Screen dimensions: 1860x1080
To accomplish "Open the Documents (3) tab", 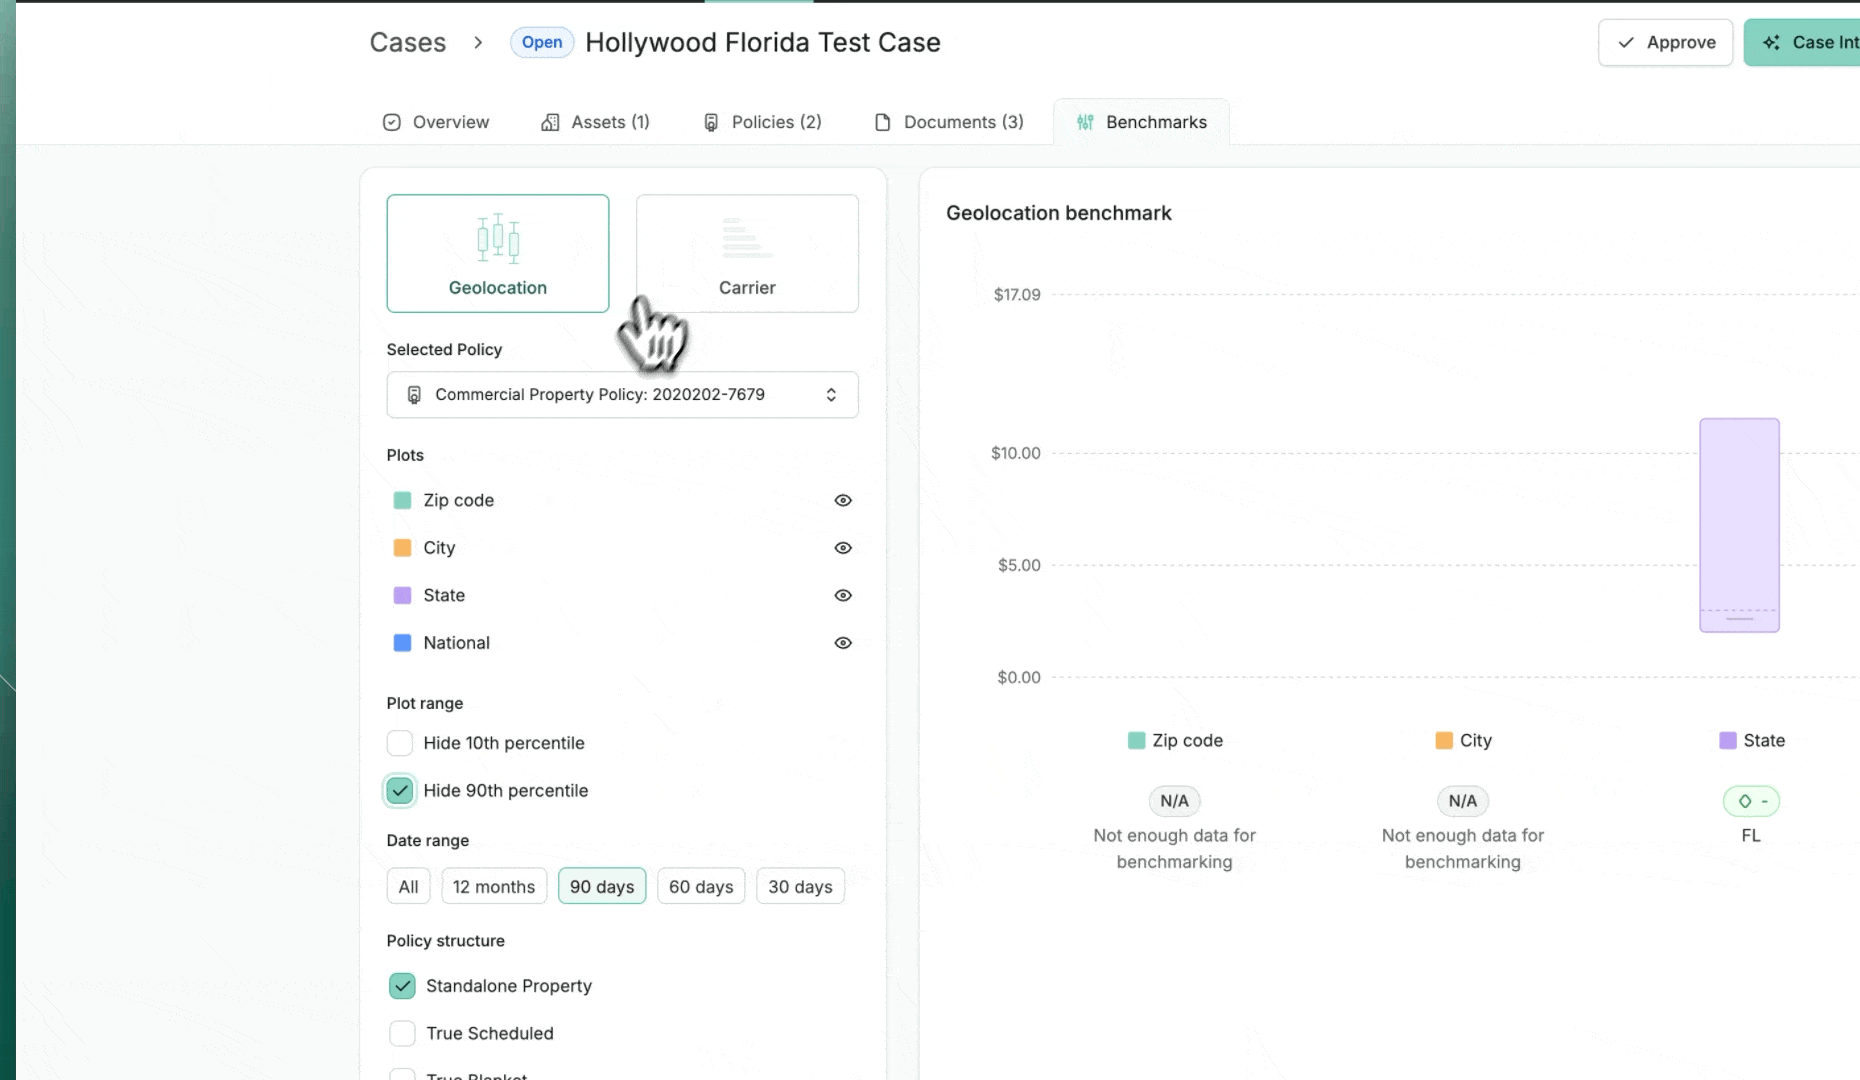I will [949, 122].
